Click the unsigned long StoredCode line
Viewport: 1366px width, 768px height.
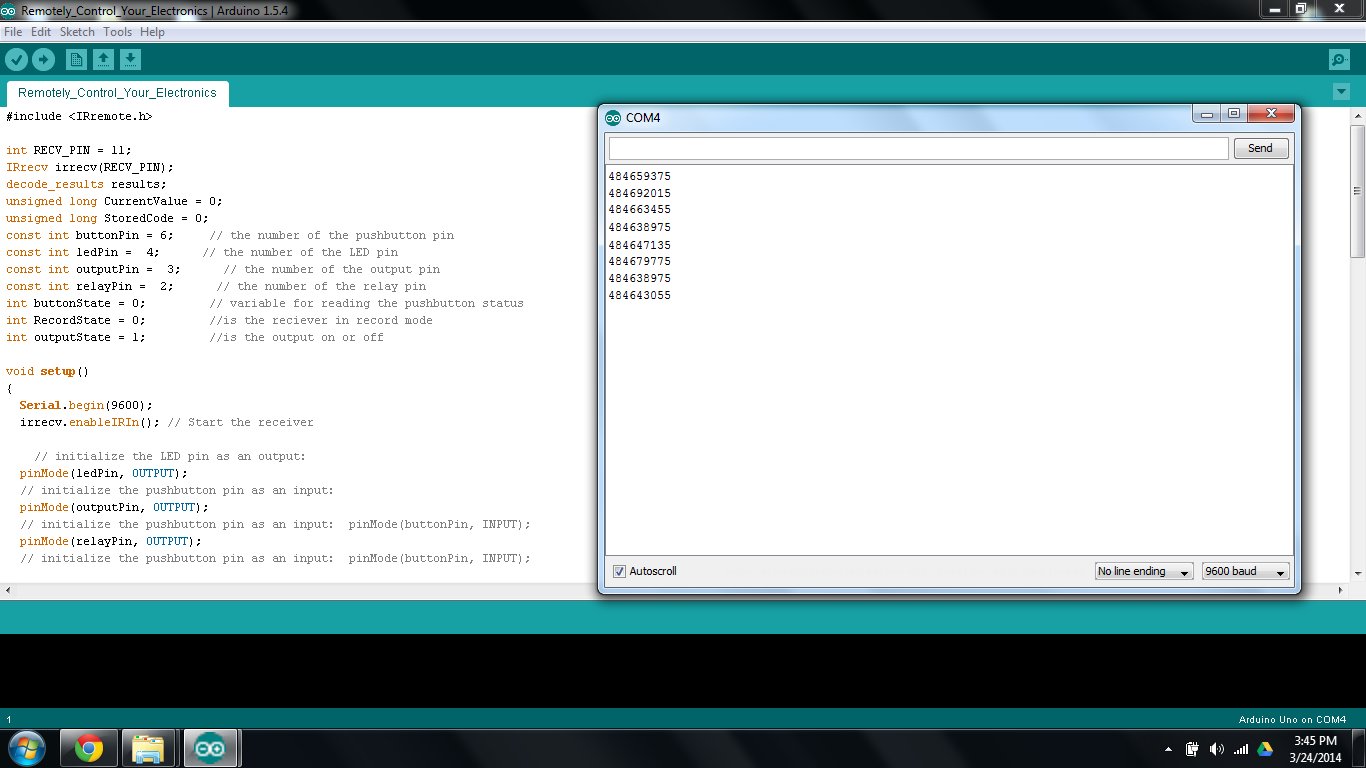click(108, 218)
